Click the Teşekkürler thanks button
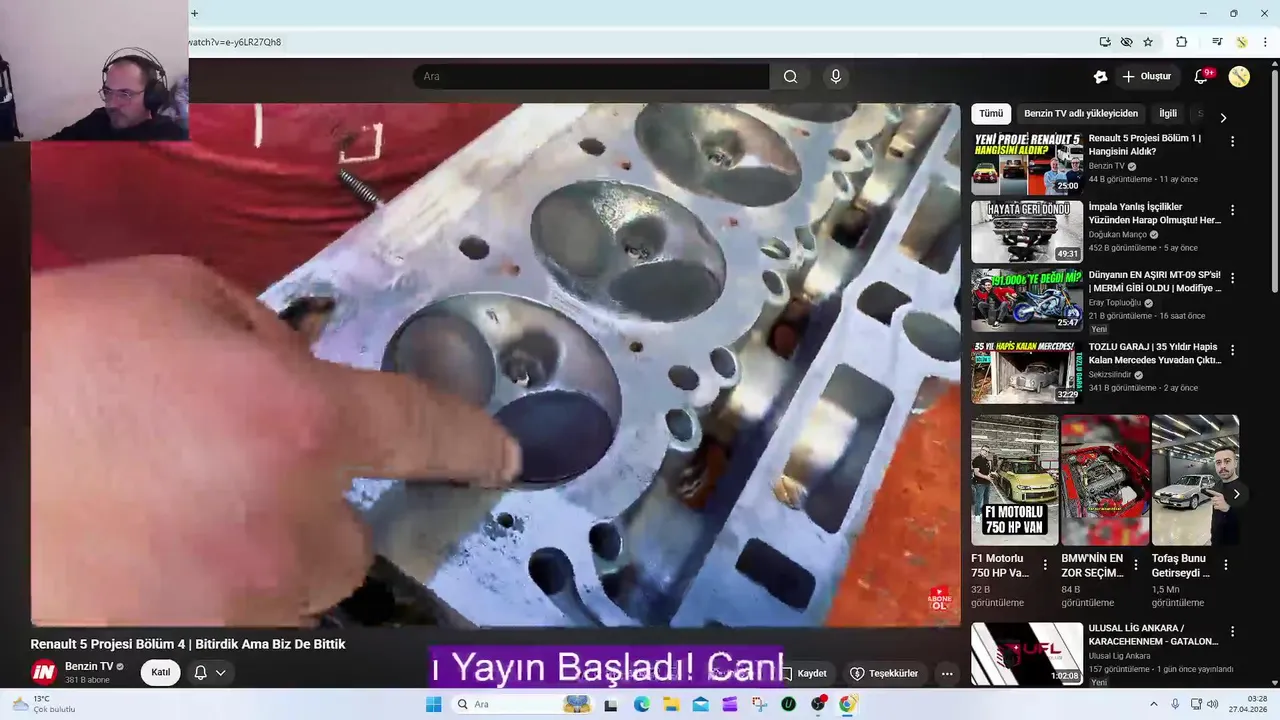Image resolution: width=1280 pixels, height=720 pixels. click(884, 673)
